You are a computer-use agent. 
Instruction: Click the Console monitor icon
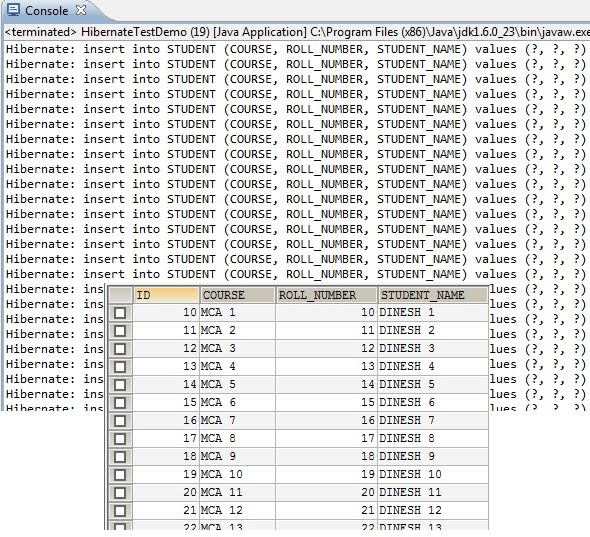click(x=14, y=10)
